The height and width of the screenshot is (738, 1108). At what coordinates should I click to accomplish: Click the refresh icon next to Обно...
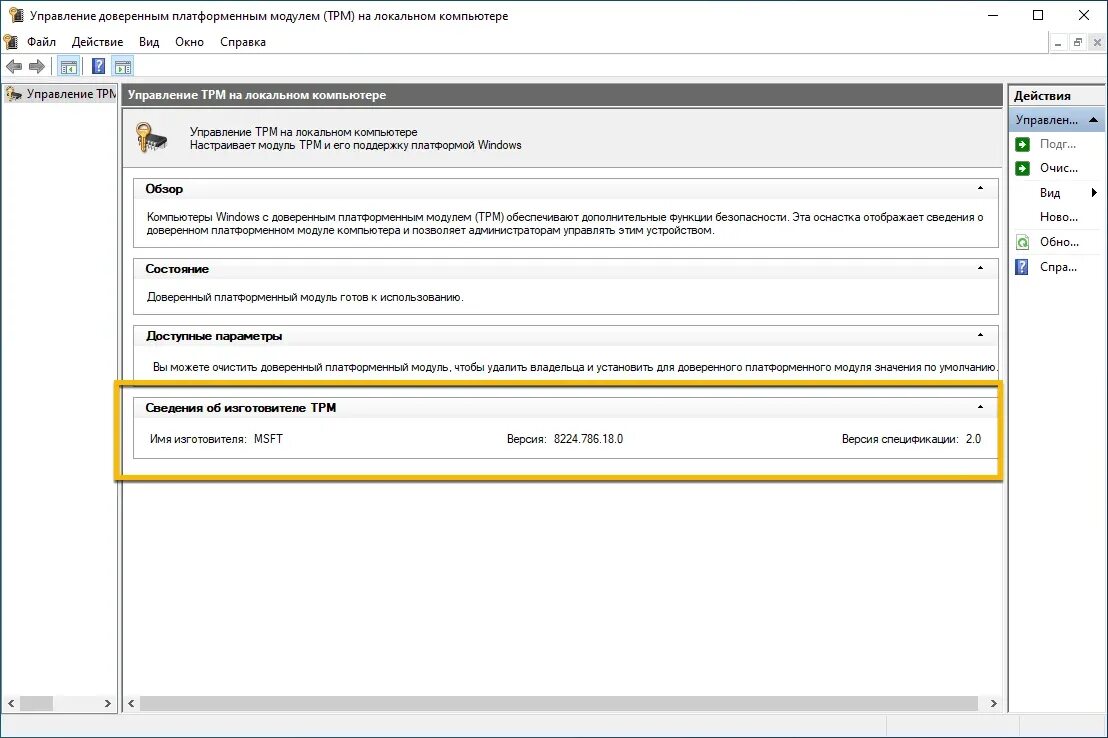pos(1022,242)
